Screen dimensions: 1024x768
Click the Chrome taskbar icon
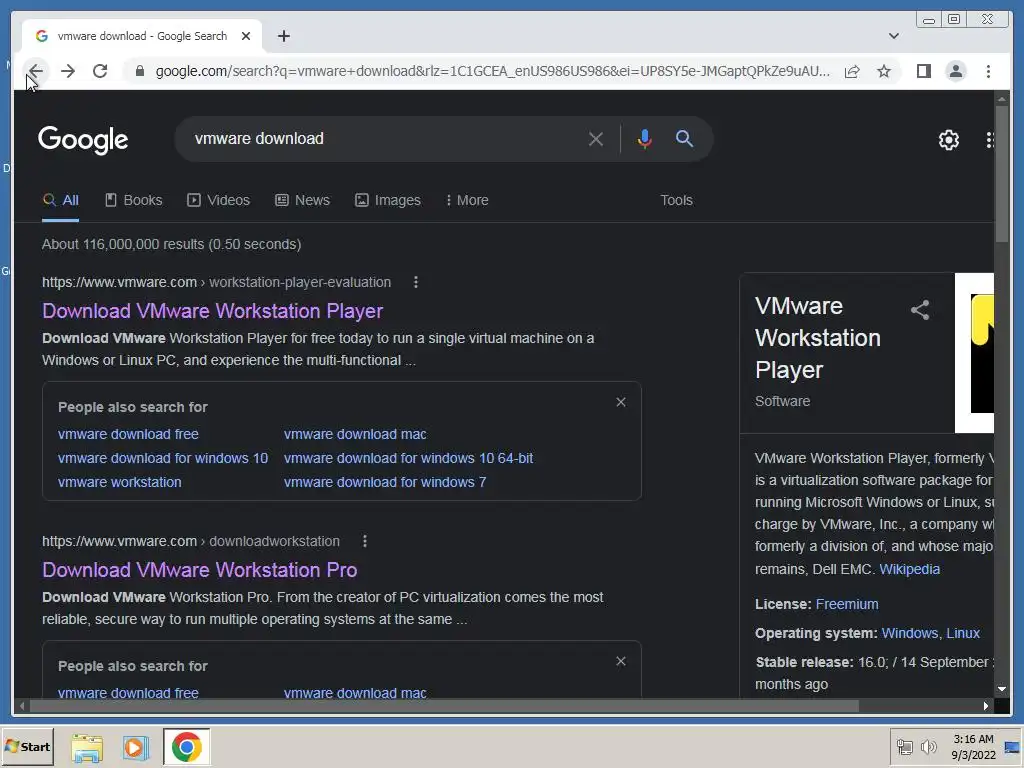click(187, 748)
